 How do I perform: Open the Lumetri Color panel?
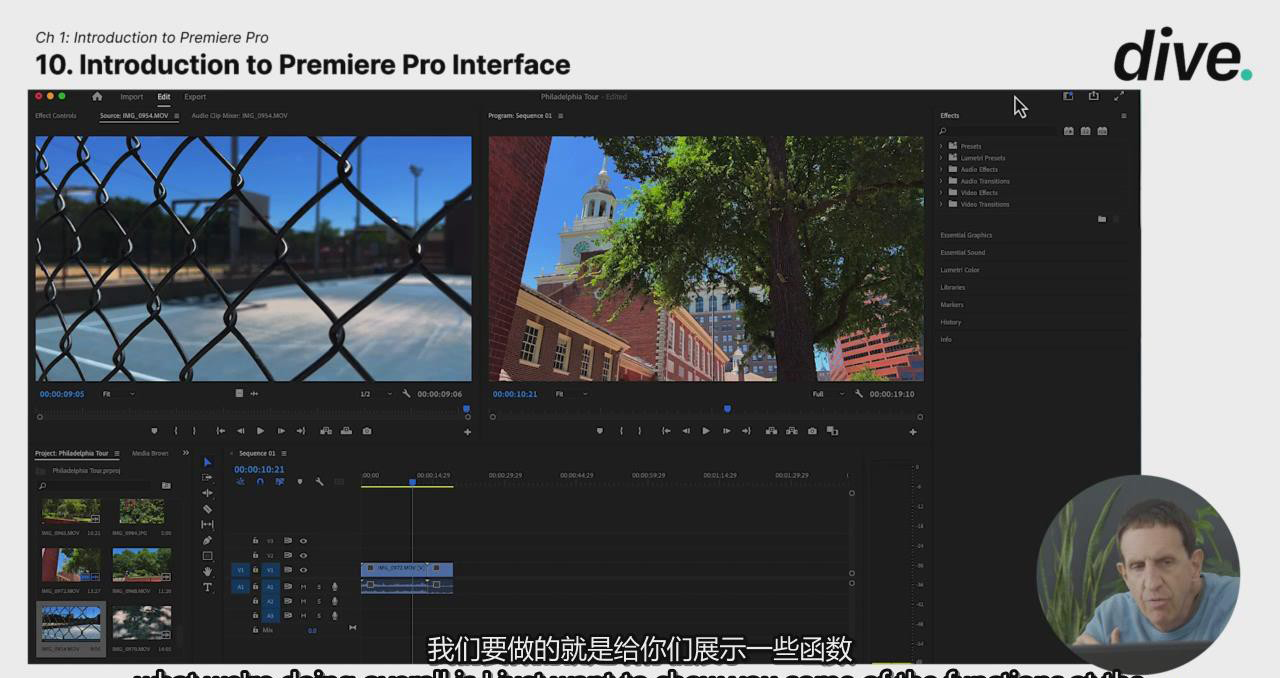tap(960, 270)
